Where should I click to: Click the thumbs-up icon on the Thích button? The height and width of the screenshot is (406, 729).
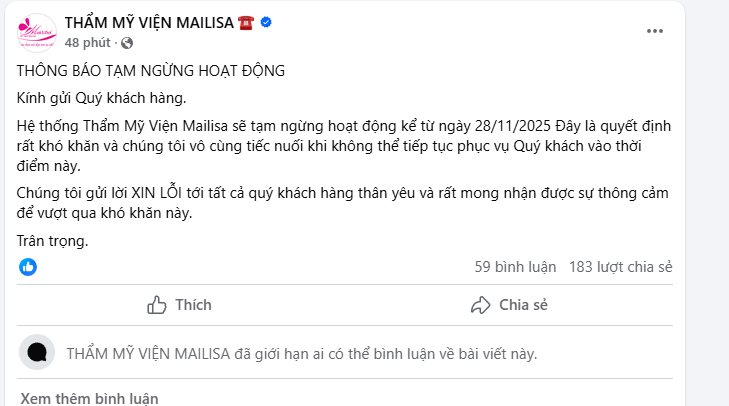(156, 305)
